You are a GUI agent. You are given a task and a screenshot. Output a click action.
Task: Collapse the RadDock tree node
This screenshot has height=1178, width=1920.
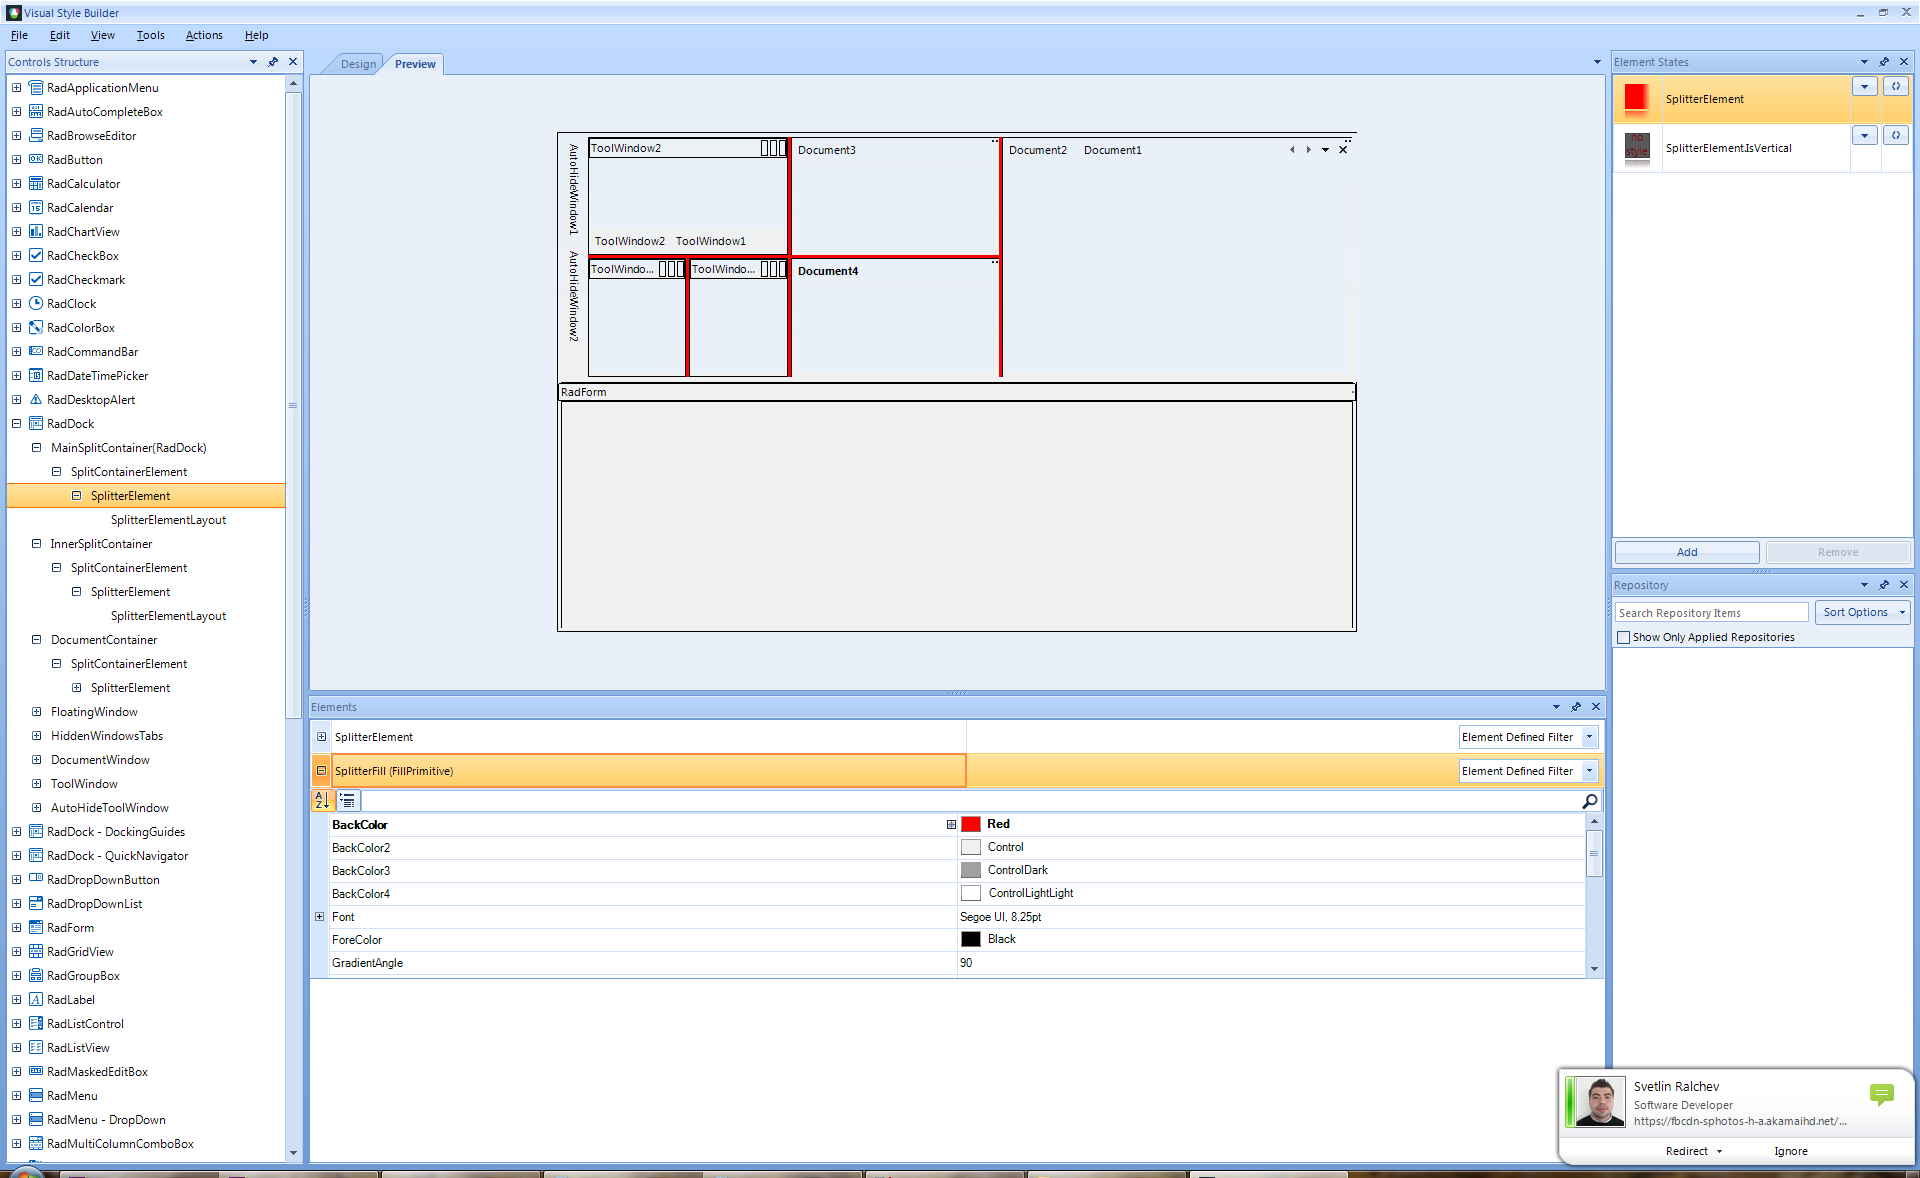click(17, 424)
